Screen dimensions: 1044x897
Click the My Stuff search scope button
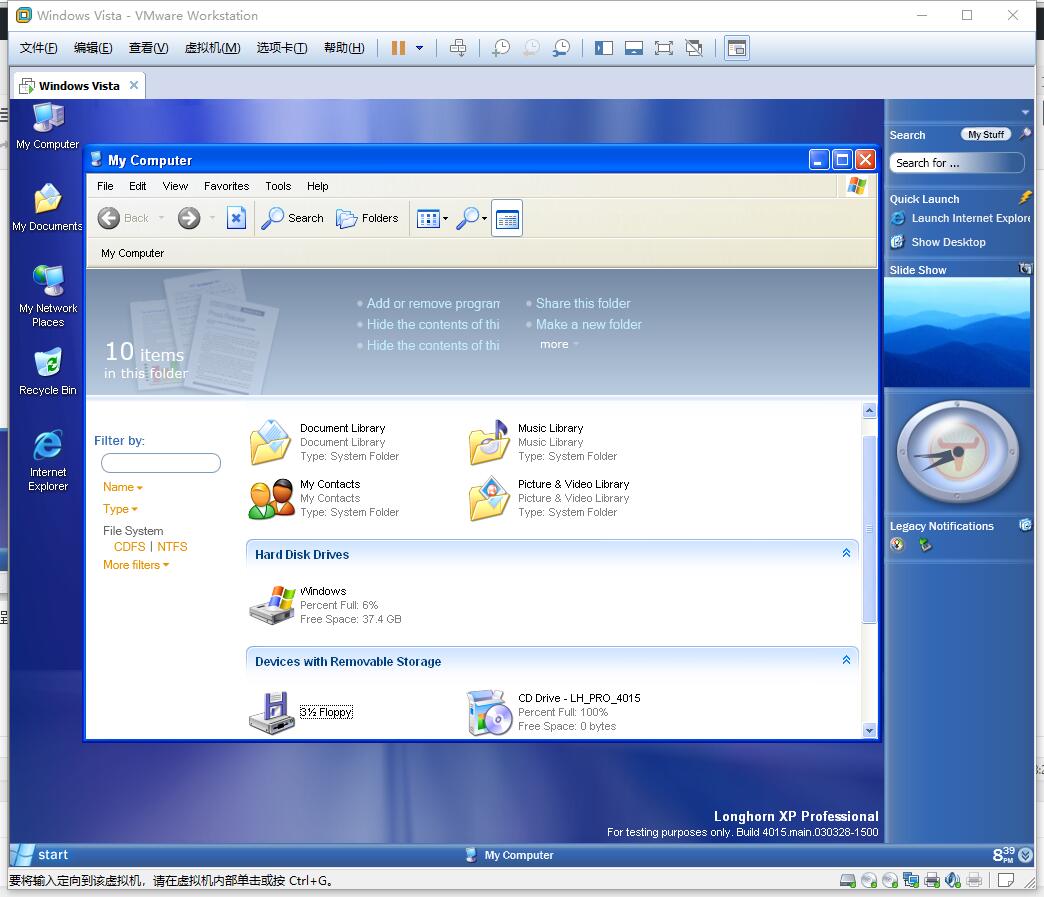click(985, 135)
